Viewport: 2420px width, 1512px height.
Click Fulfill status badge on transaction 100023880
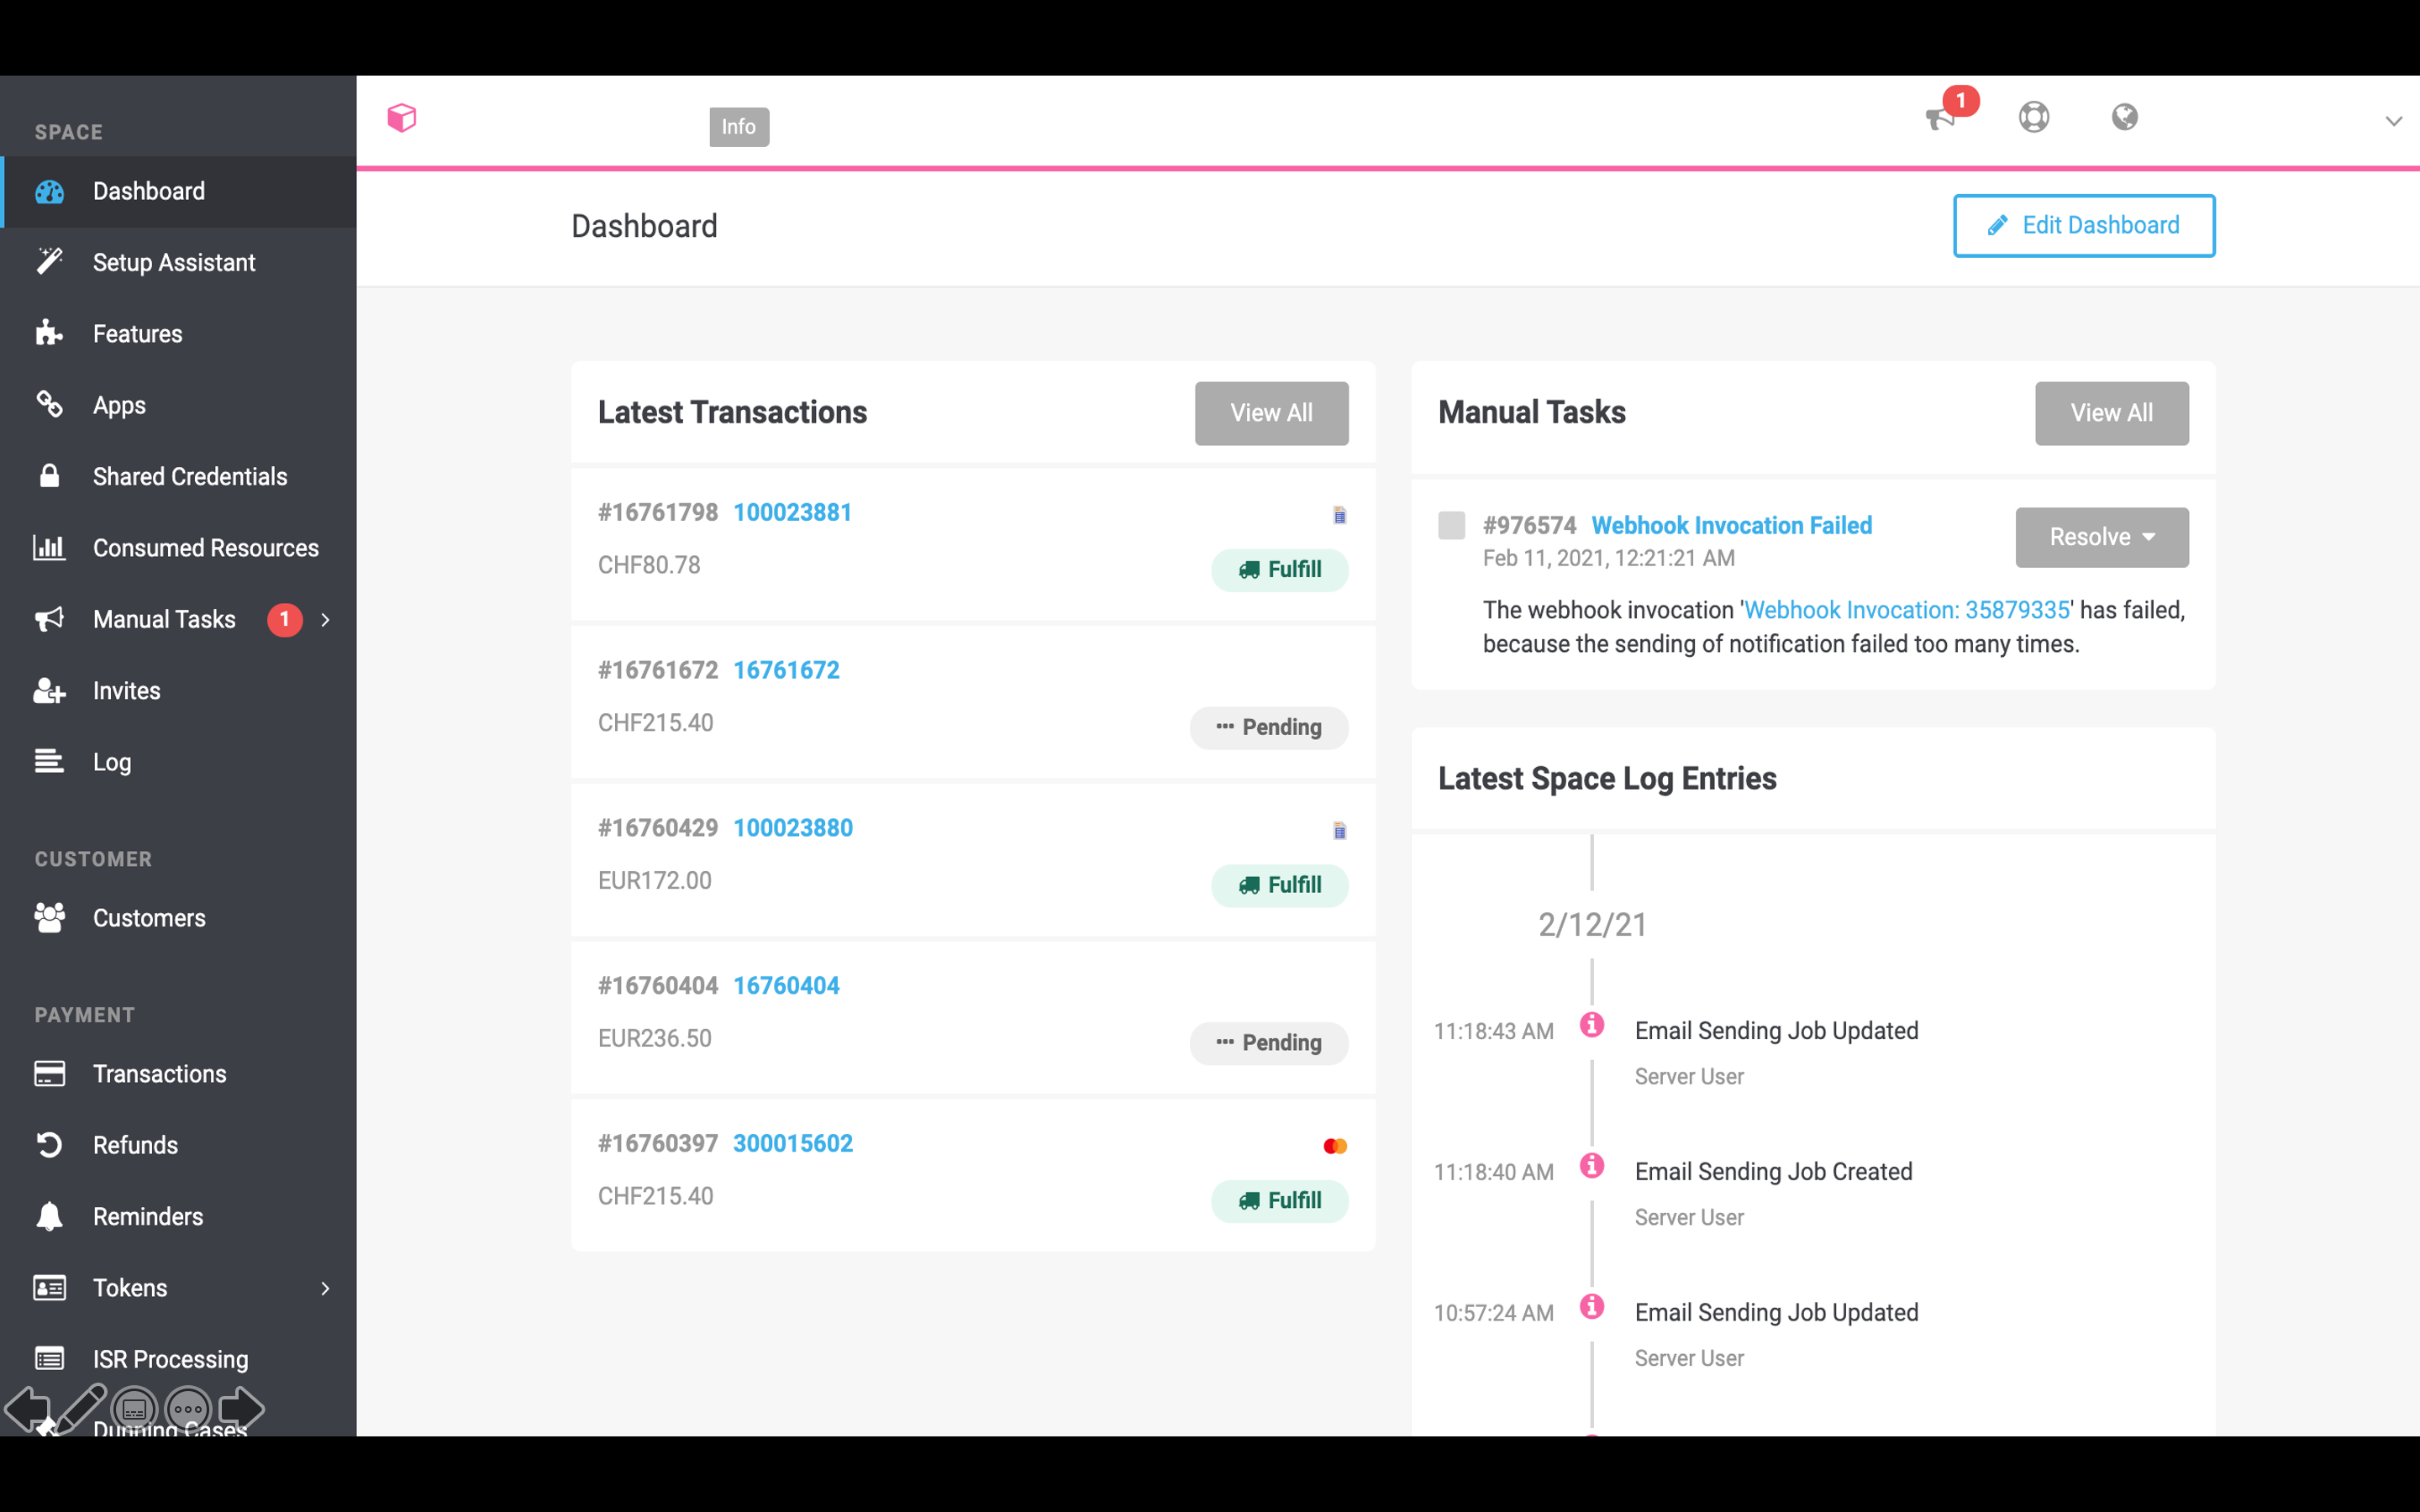pyautogui.click(x=1279, y=885)
